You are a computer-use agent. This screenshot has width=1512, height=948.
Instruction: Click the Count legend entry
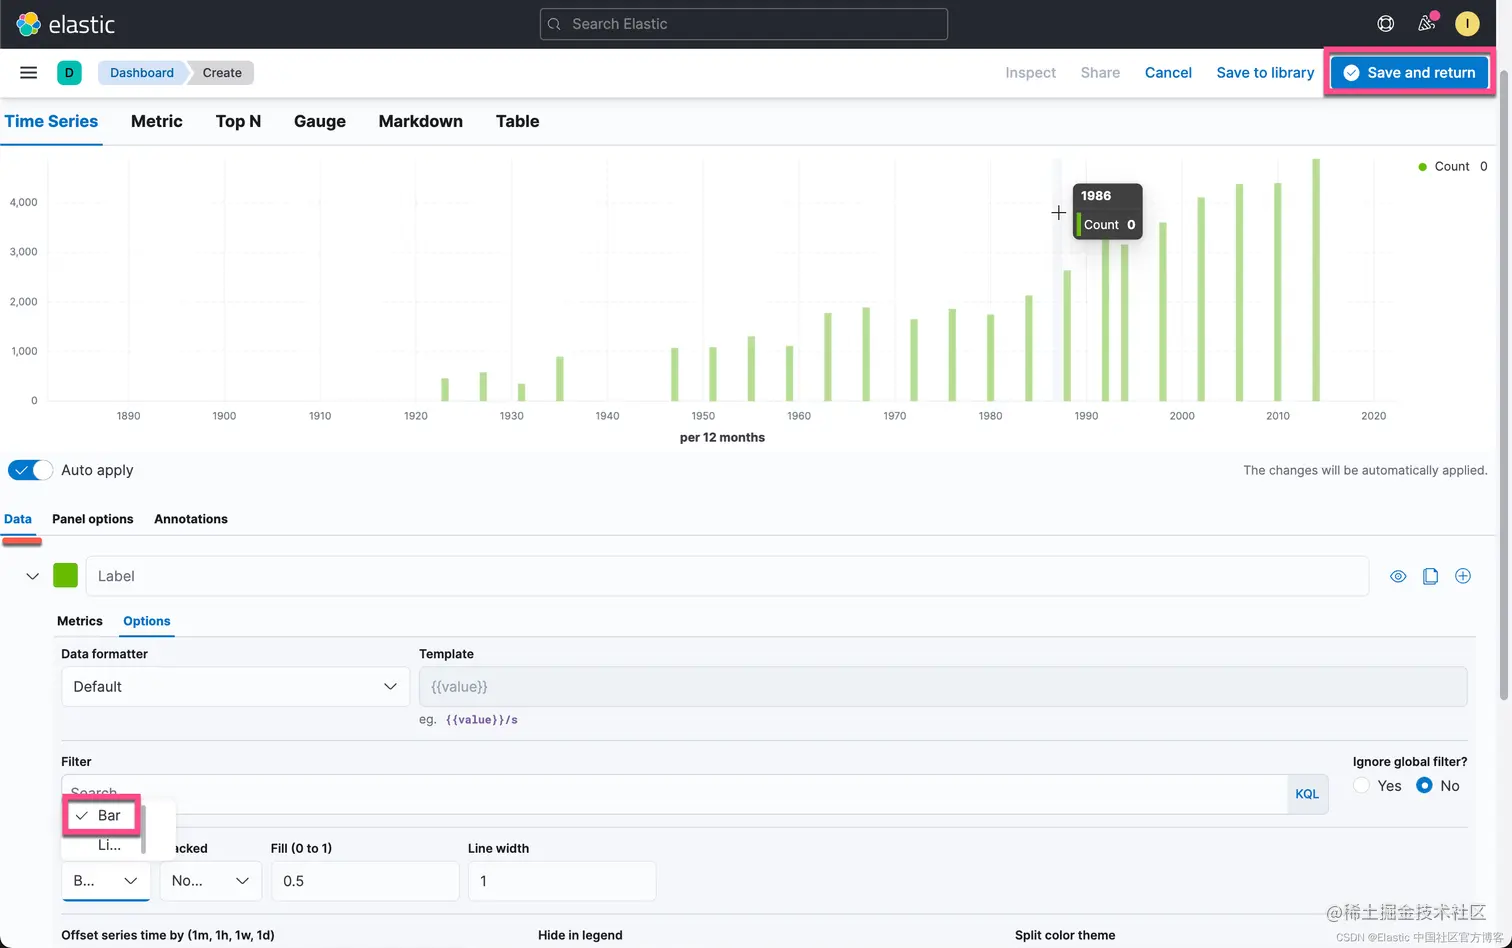click(1452, 166)
